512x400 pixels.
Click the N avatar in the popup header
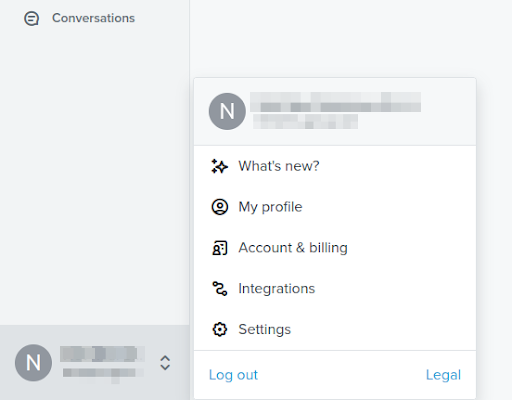[227, 111]
